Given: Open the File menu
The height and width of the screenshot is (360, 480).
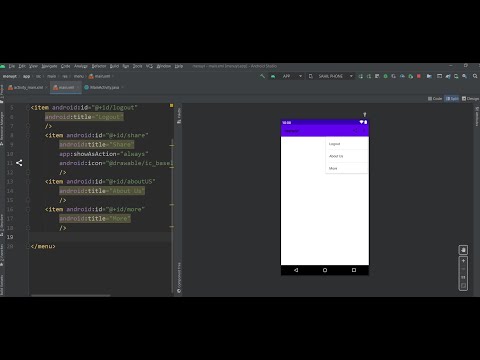Looking at the screenshot, I should (x=12, y=66).
